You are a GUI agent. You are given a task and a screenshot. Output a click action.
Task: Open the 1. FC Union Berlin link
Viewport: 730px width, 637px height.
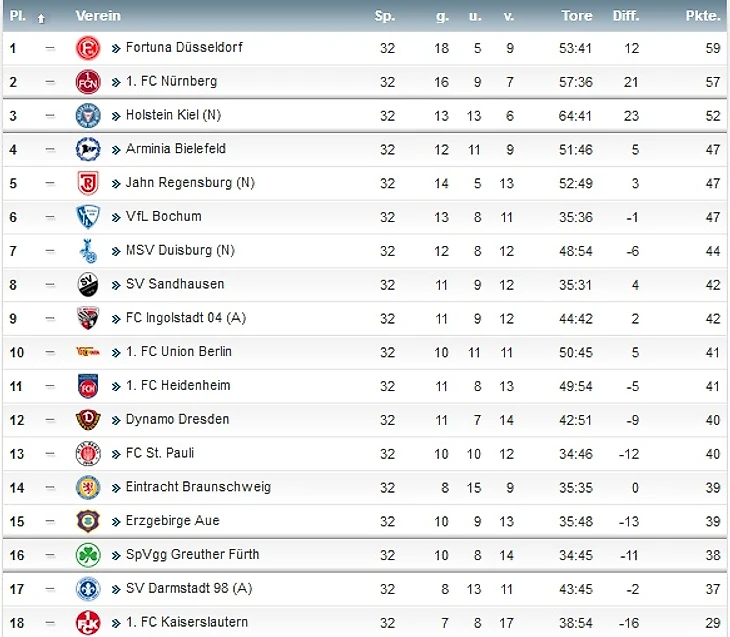(178, 351)
